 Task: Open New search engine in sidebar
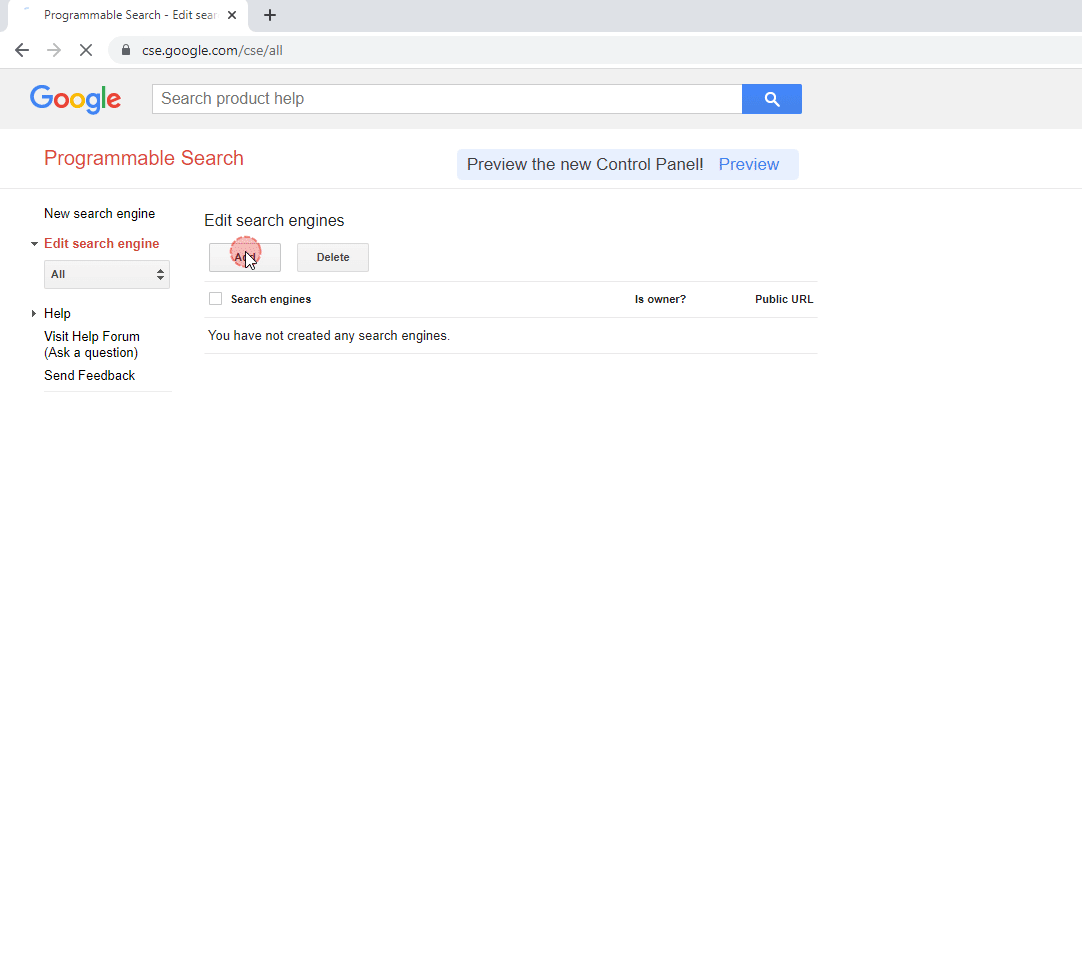click(99, 213)
